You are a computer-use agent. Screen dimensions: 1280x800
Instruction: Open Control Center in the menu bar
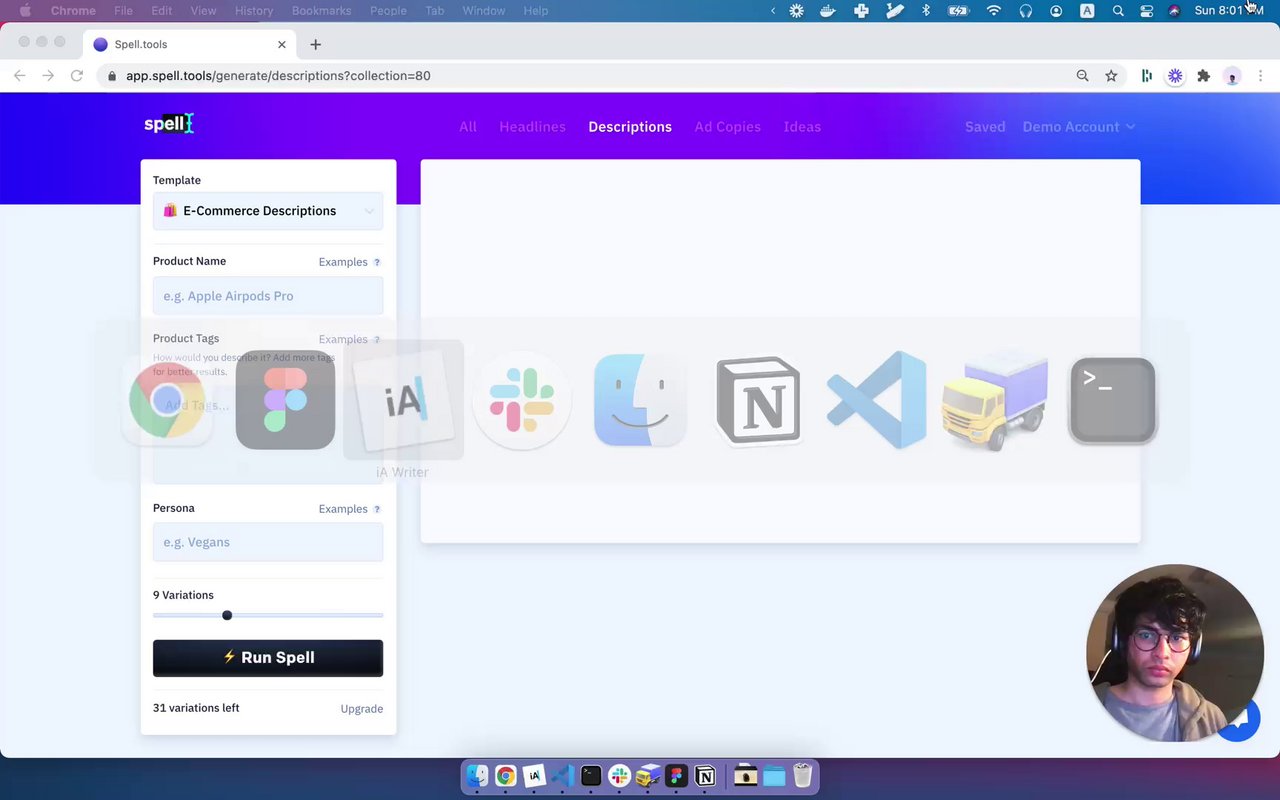(1147, 11)
